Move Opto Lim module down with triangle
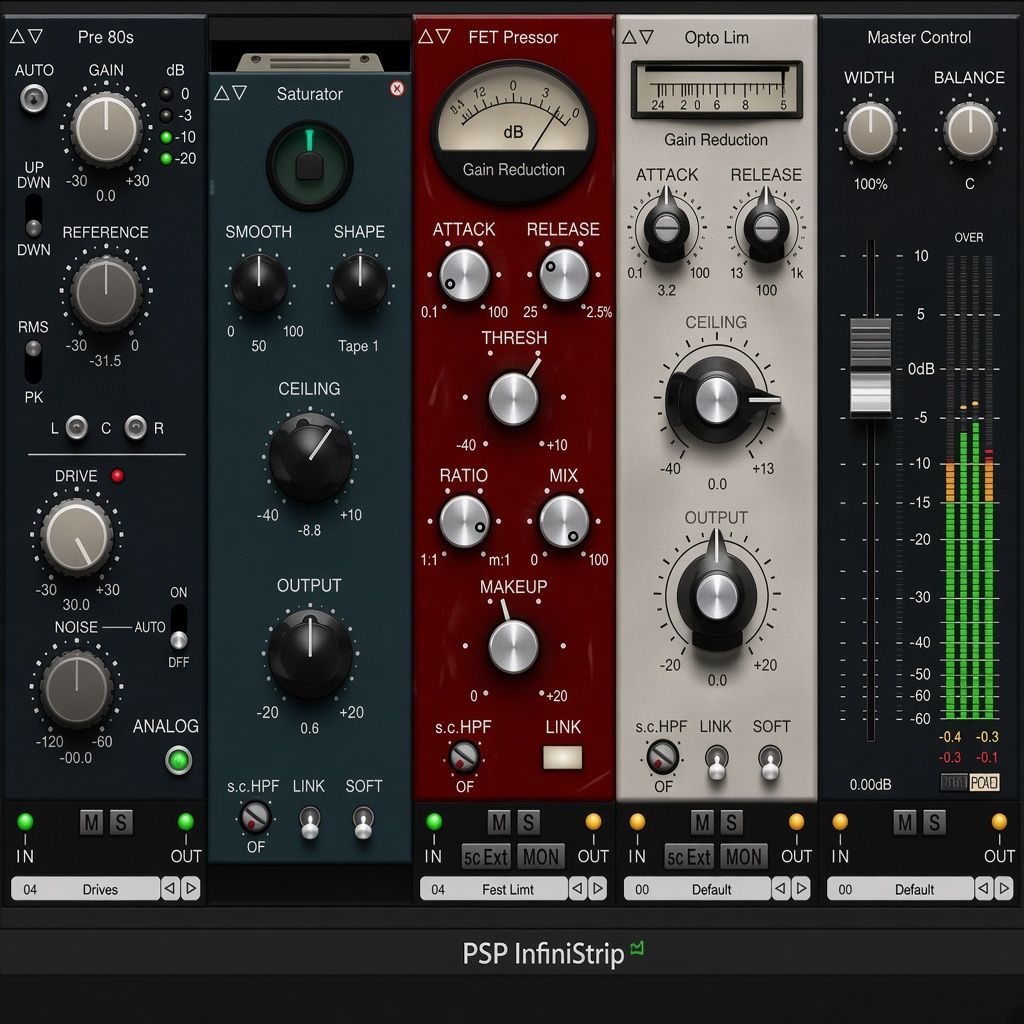Viewport: 1024px width, 1024px height. pos(647,37)
